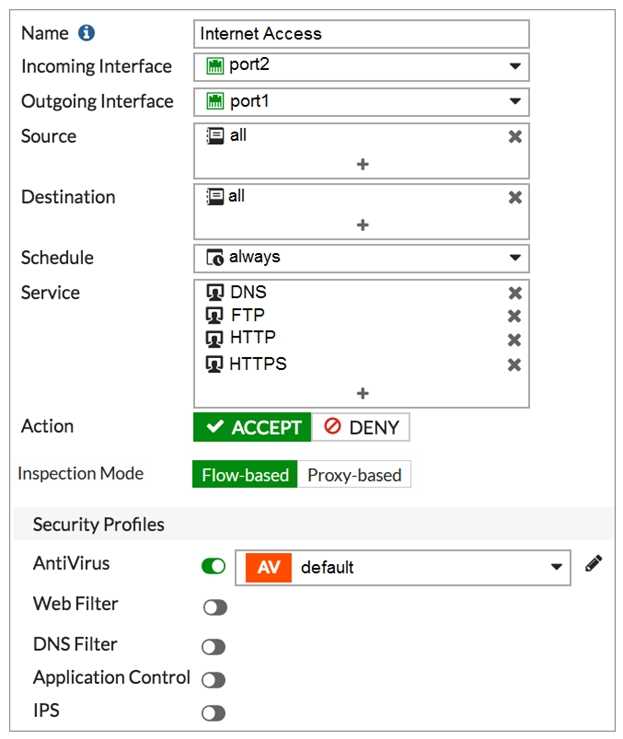Disable the AntiVirus toggle

click(x=213, y=567)
